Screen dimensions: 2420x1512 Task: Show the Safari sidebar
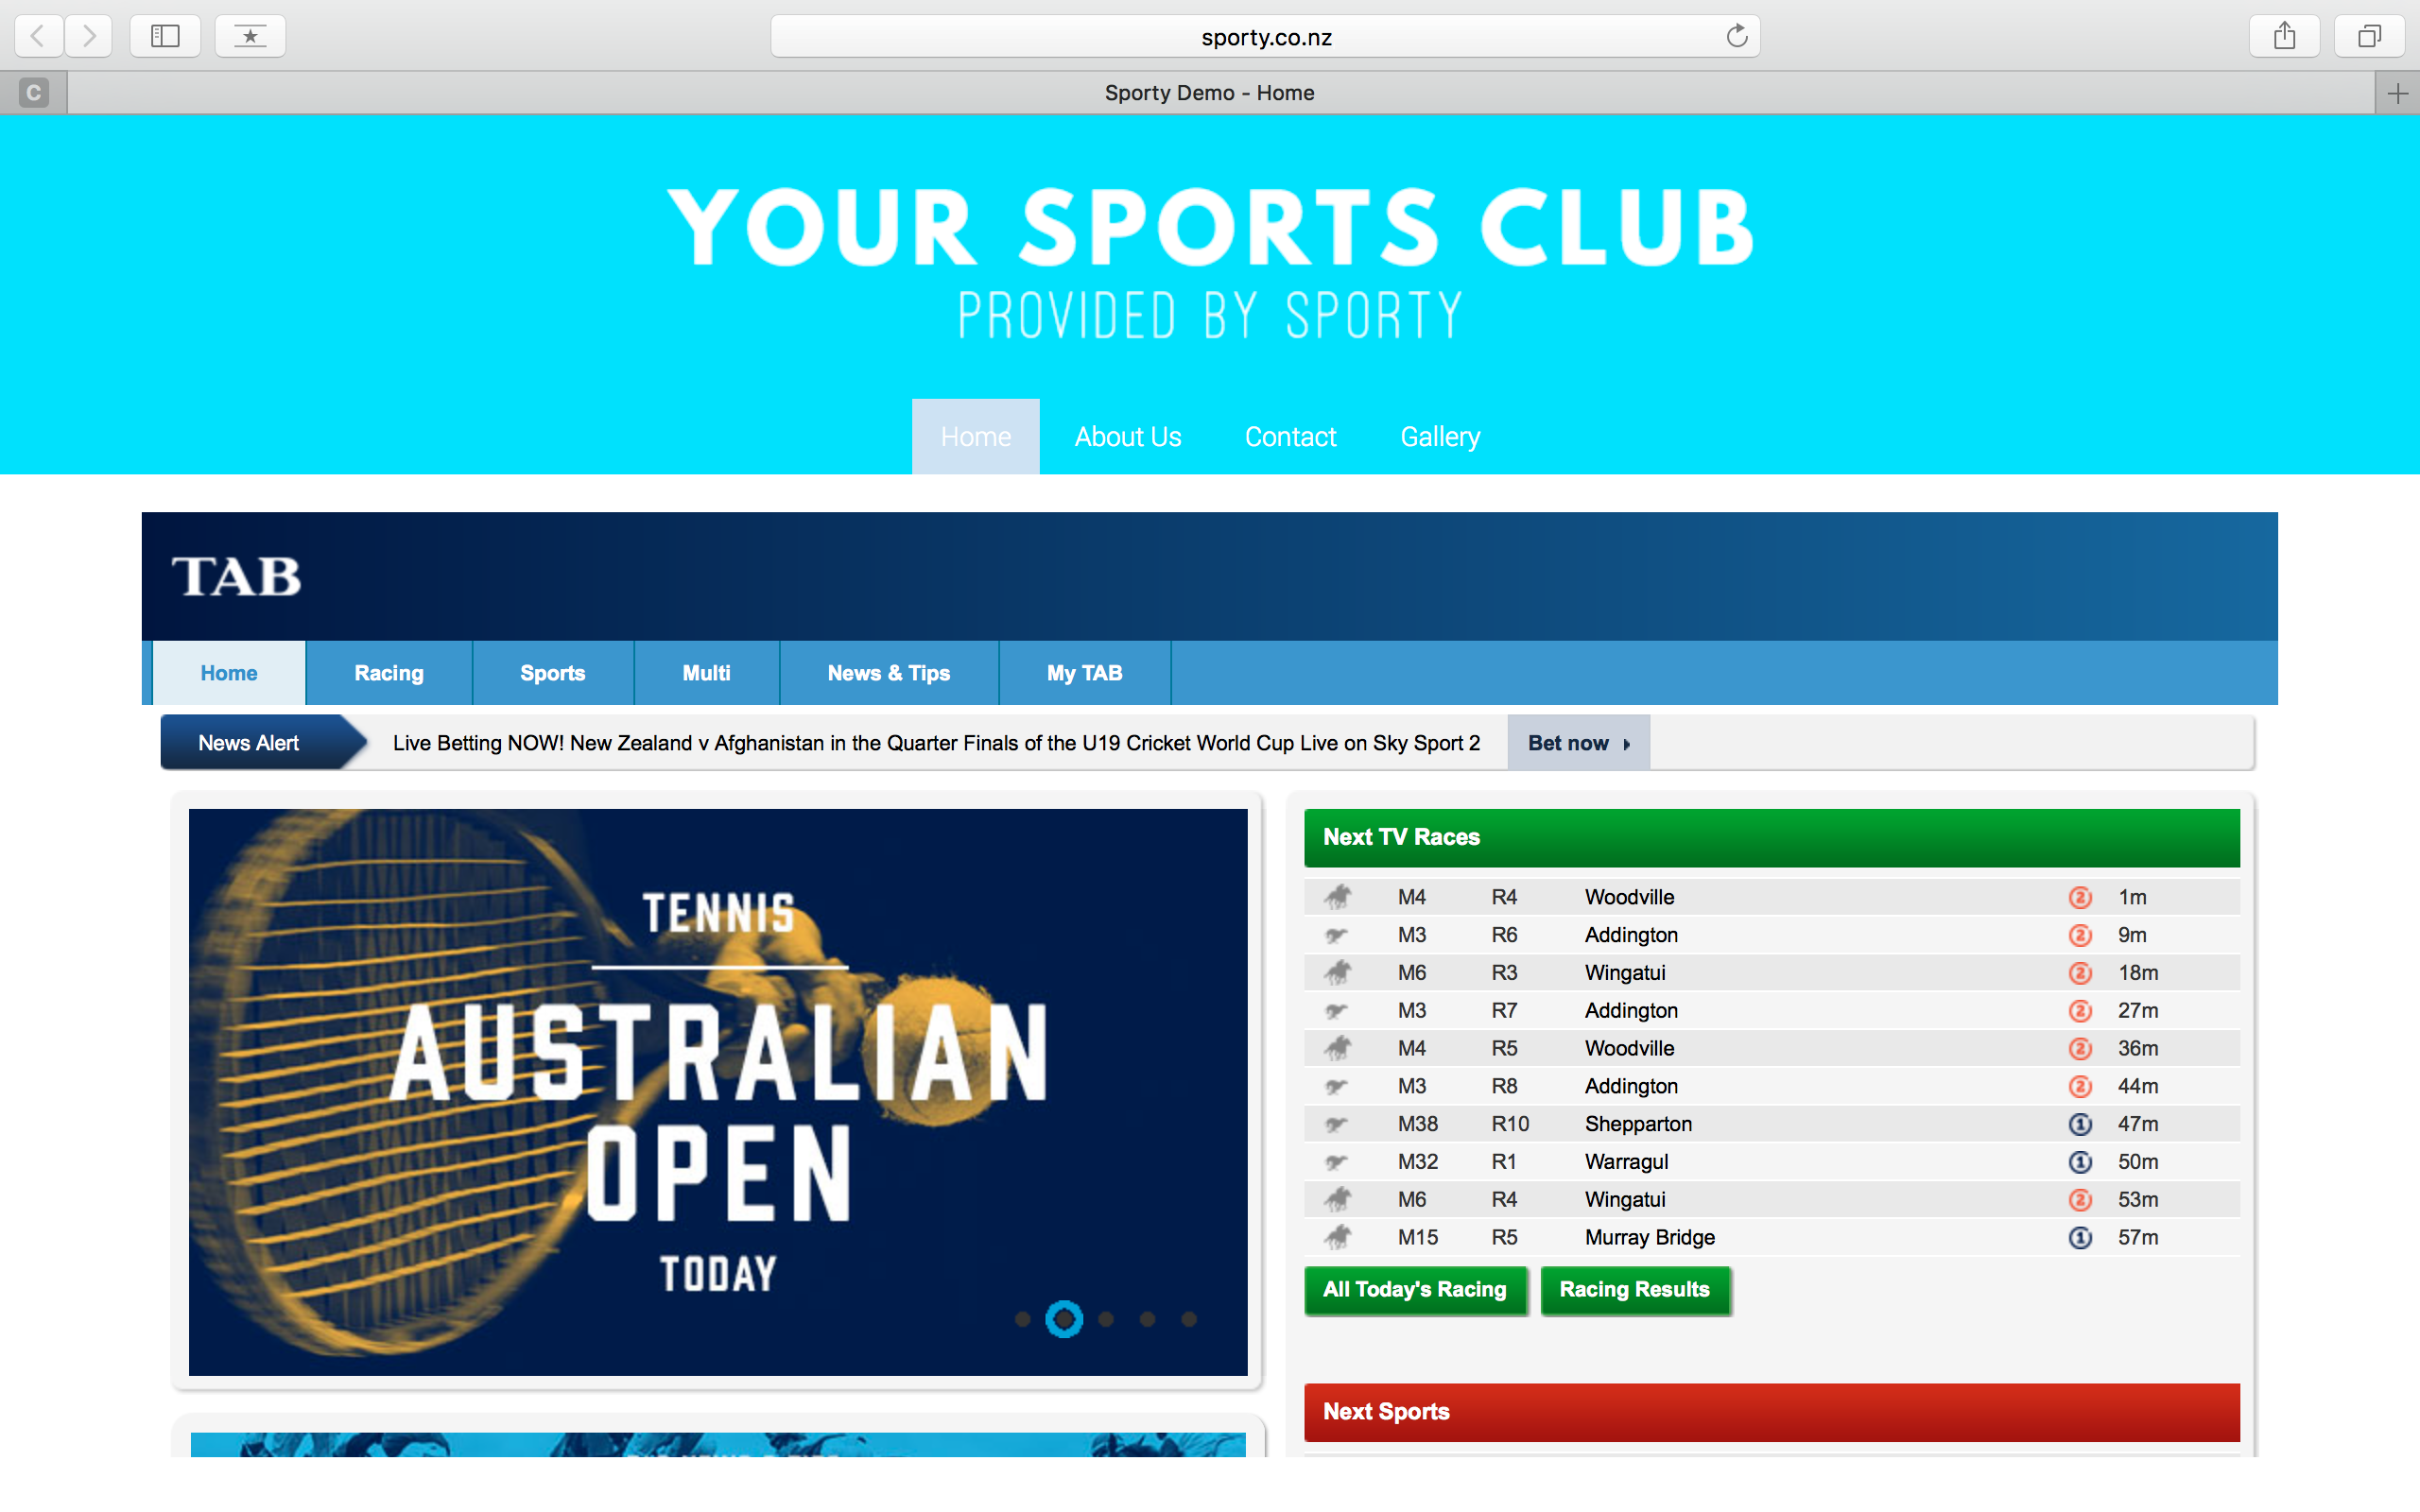point(165,37)
